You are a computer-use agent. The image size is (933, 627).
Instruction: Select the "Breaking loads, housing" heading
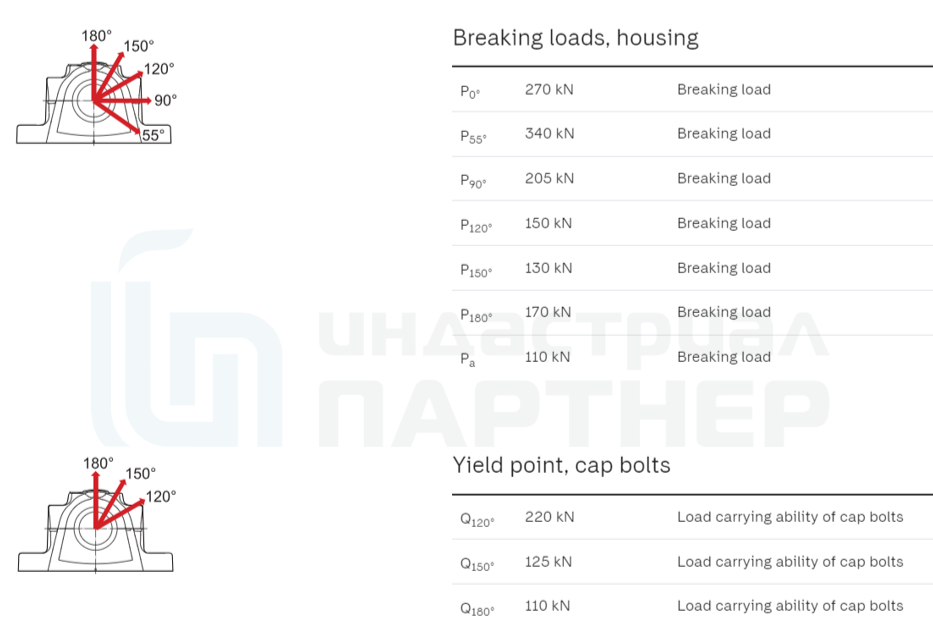[x=575, y=38]
